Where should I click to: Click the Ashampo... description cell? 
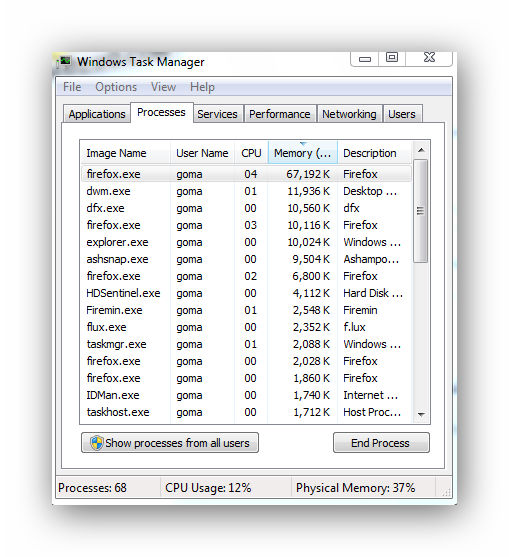pyautogui.click(x=371, y=259)
